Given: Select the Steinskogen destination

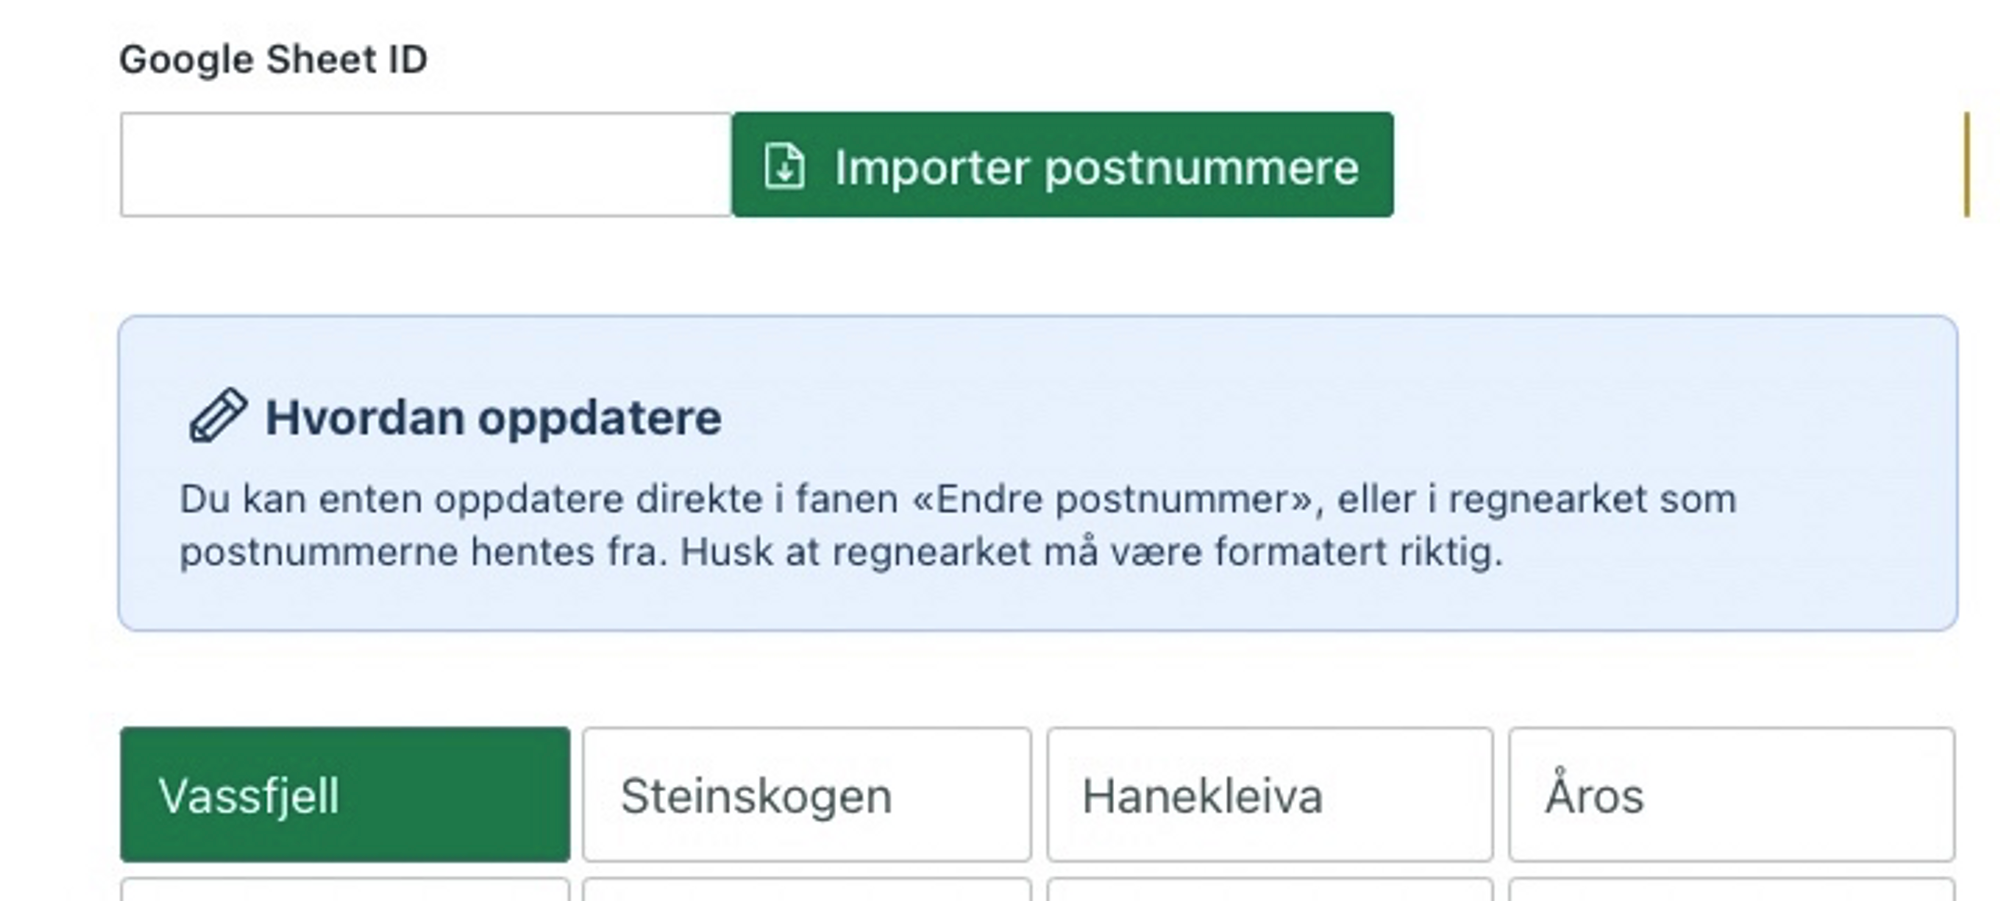Looking at the screenshot, I should tap(806, 795).
